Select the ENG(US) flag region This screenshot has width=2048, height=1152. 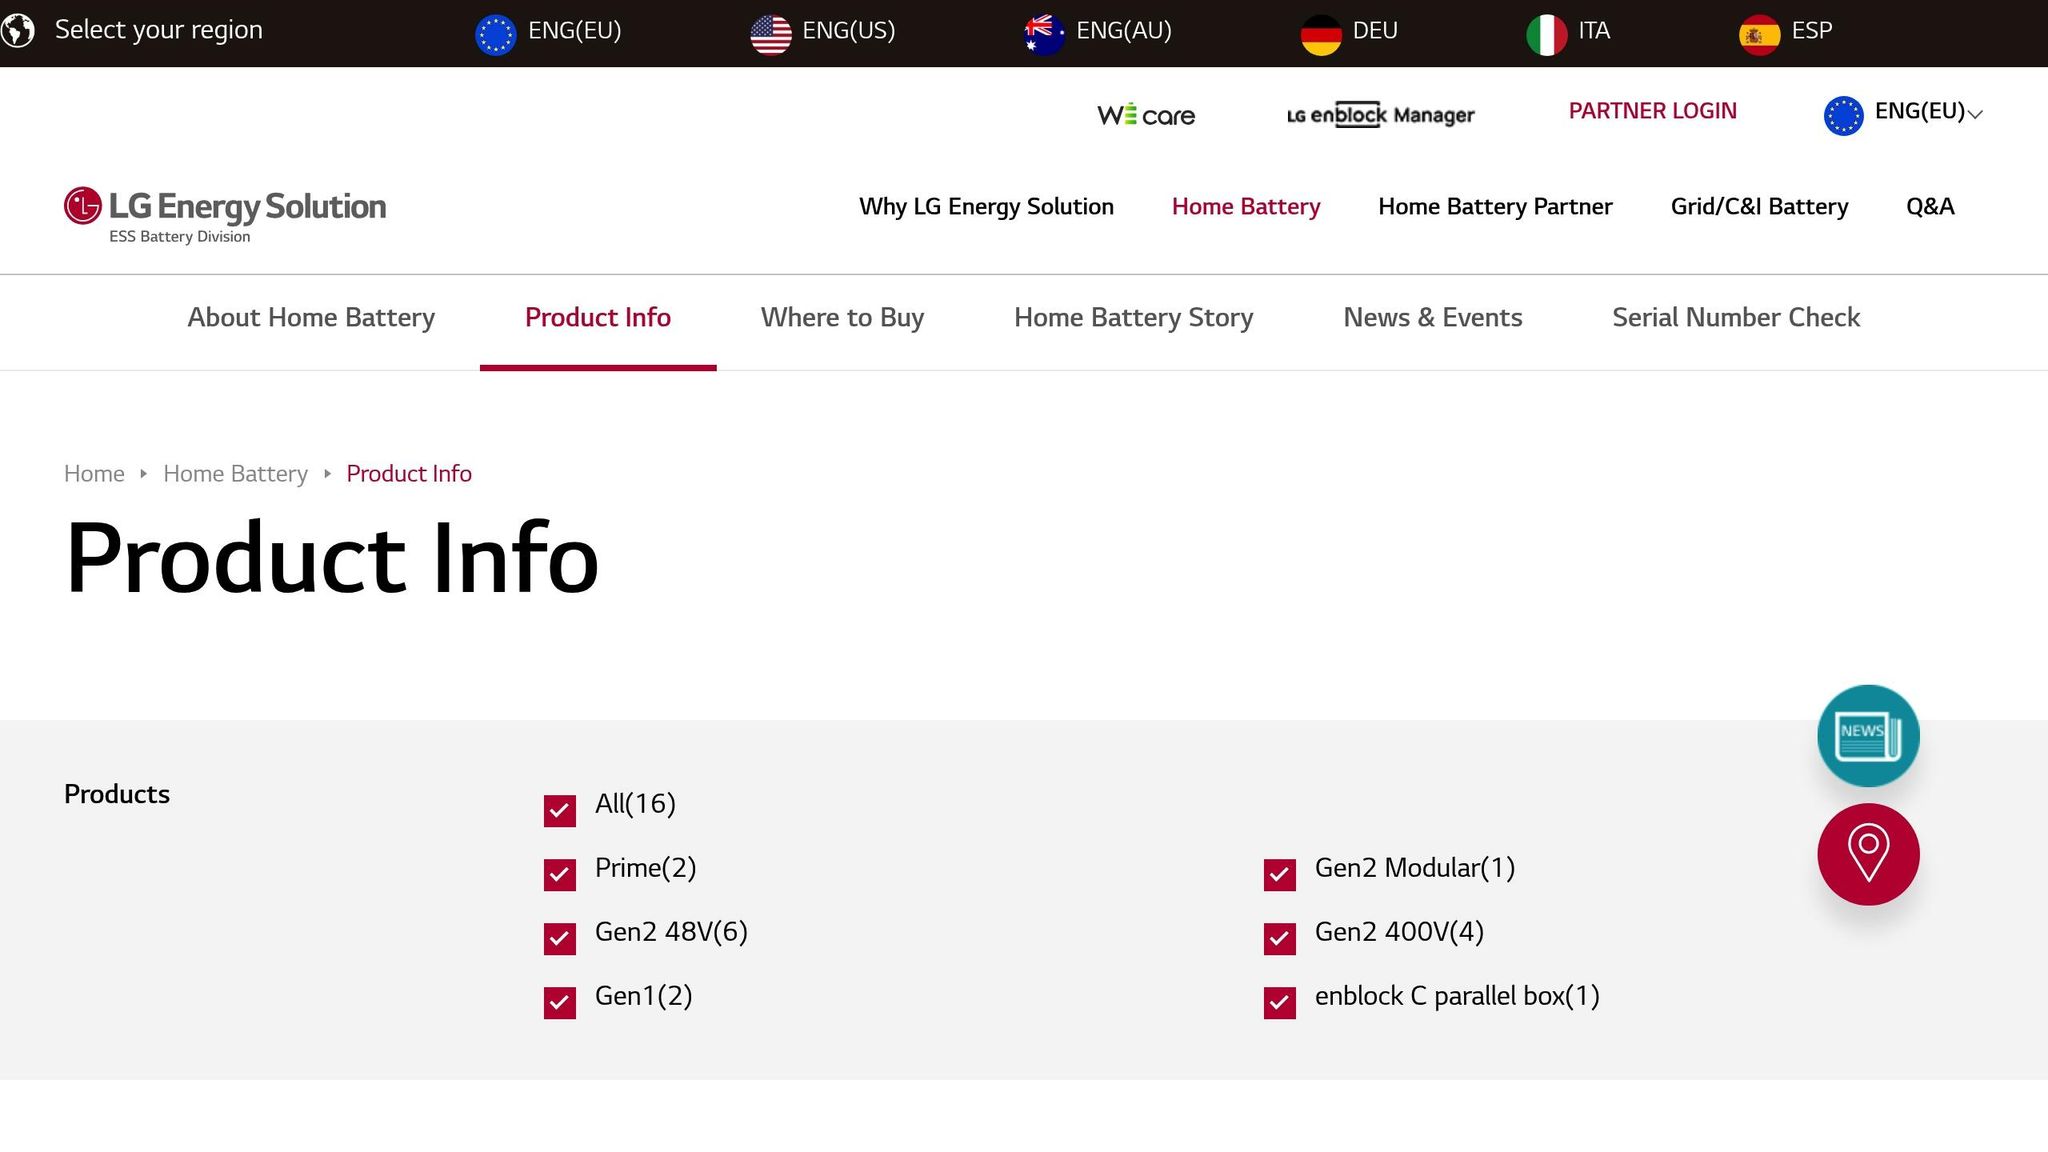pos(823,32)
